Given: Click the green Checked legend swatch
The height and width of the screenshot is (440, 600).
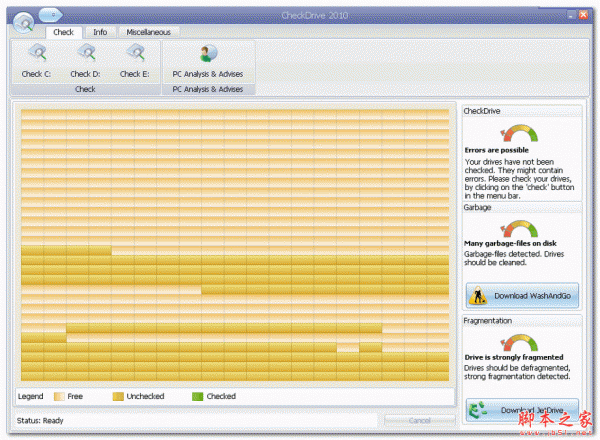Looking at the screenshot, I should click(x=197, y=397).
